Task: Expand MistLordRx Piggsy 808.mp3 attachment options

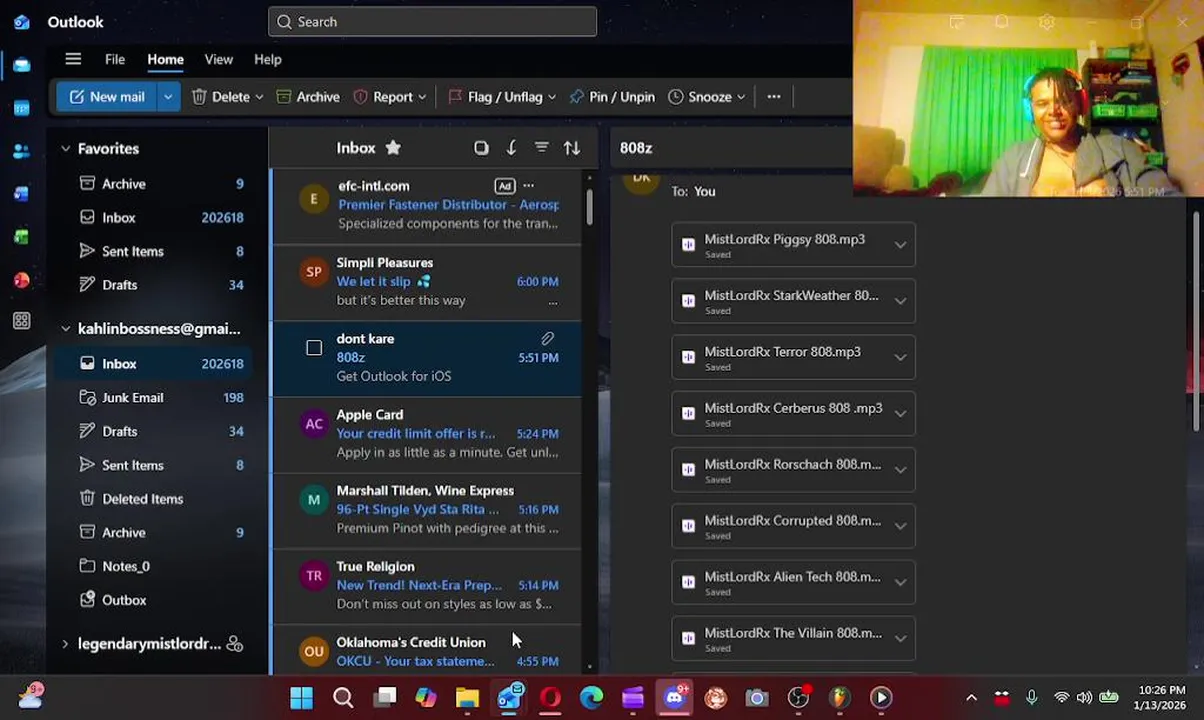Action: tap(900, 245)
